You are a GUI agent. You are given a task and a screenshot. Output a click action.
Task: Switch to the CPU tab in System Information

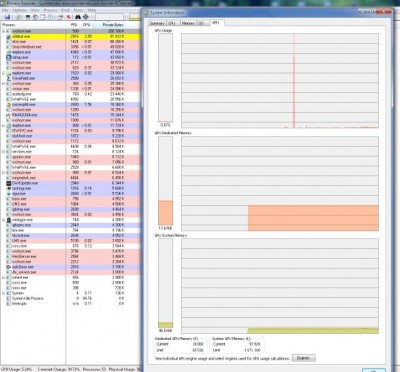pos(172,23)
